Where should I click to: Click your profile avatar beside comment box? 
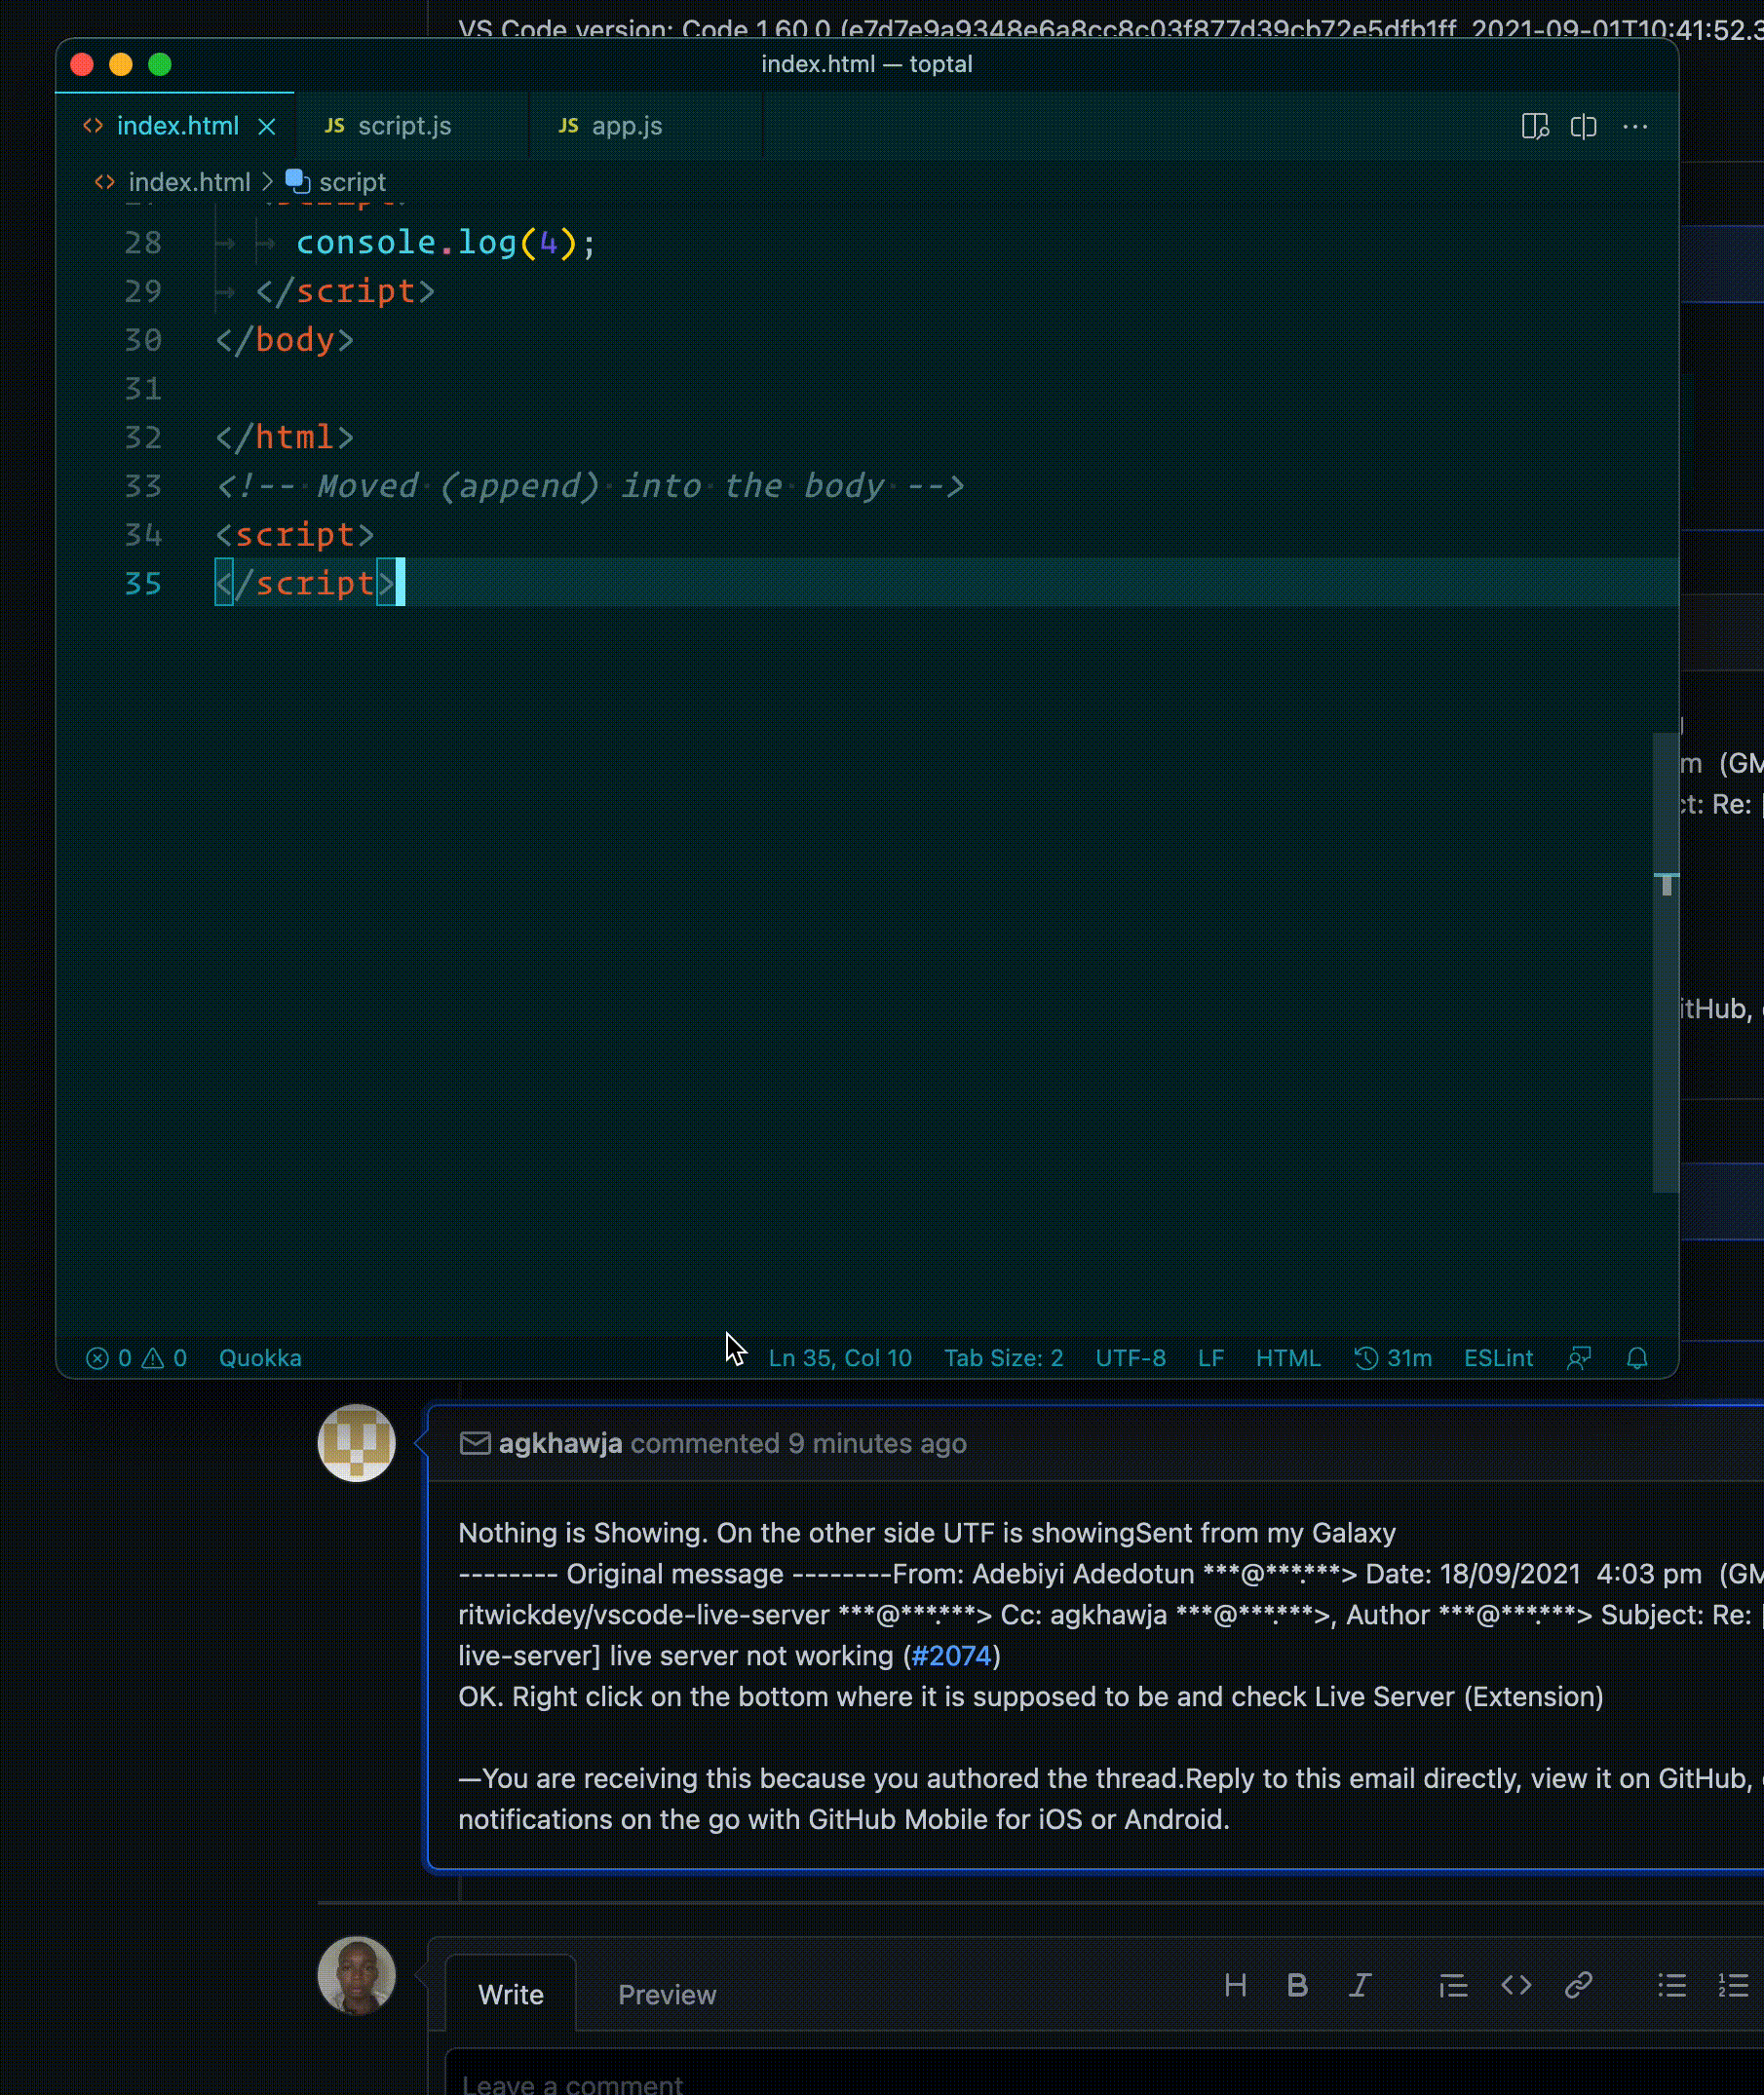356,1975
